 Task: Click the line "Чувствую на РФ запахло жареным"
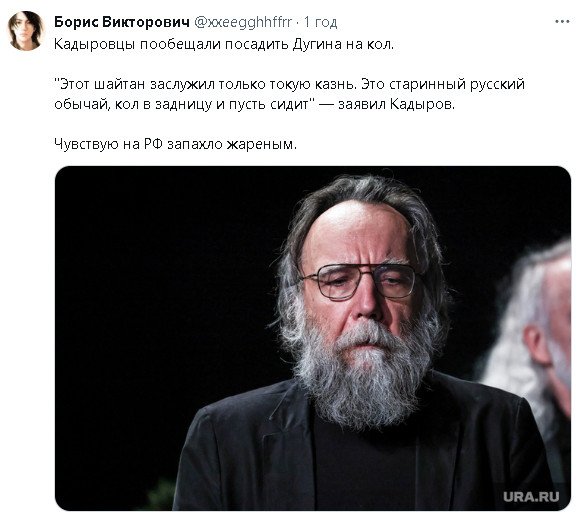[x=176, y=144]
